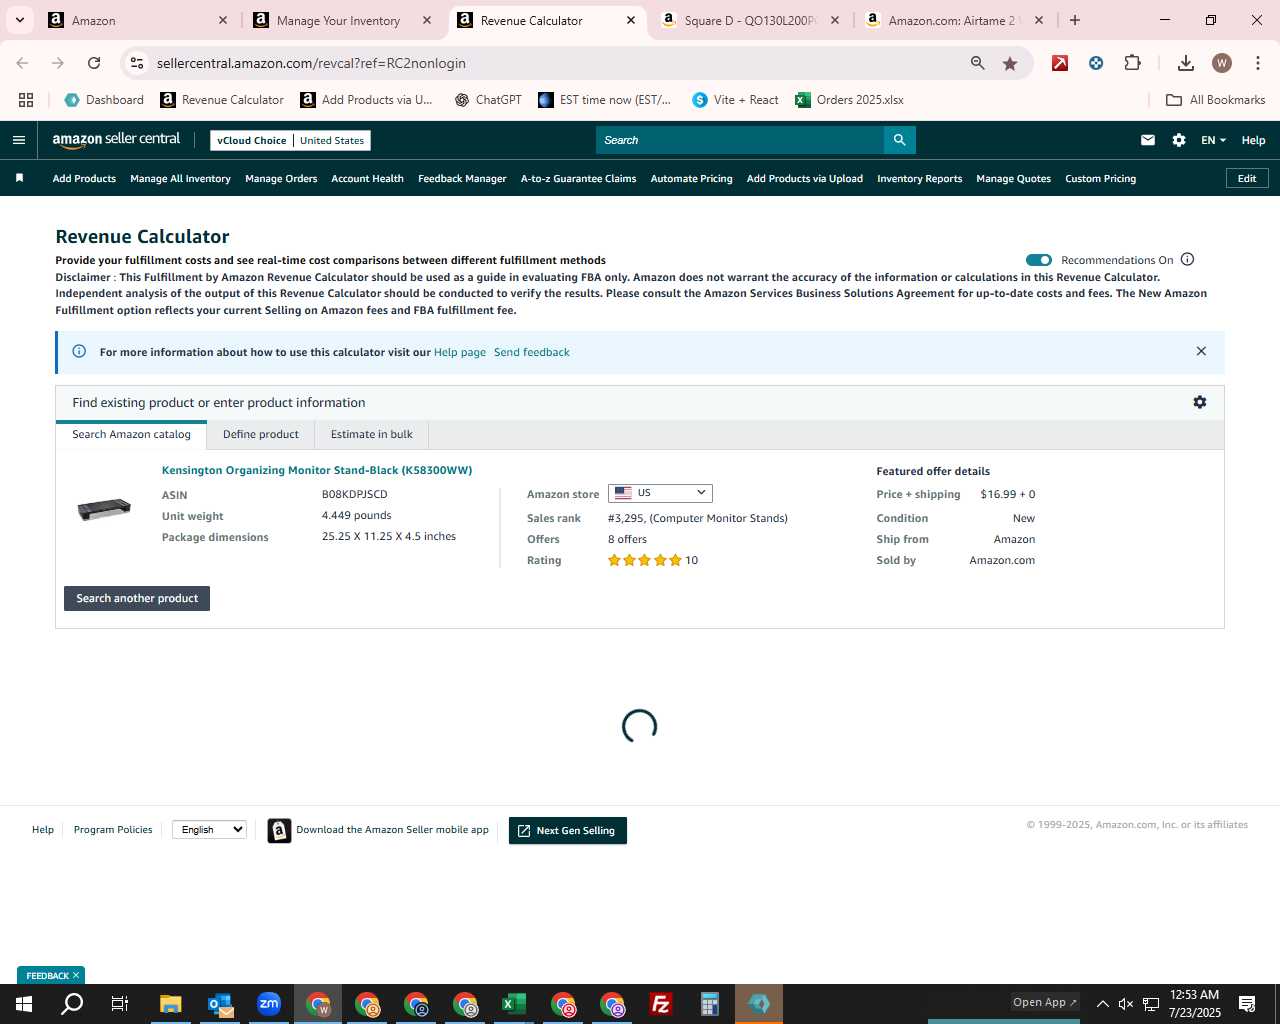Click the Edit button in nav bar
The height and width of the screenshot is (1024, 1280).
coord(1247,178)
